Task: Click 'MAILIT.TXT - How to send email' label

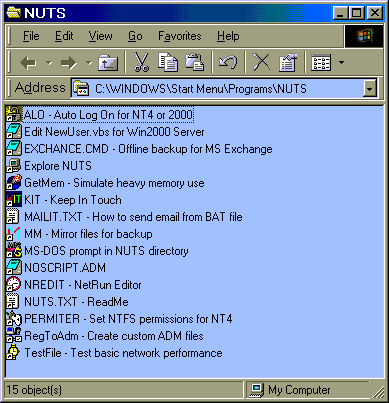Action: click(133, 217)
